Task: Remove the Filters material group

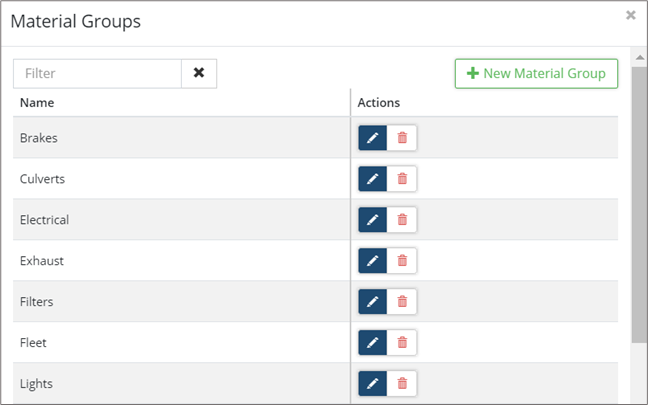Action: 402,301
